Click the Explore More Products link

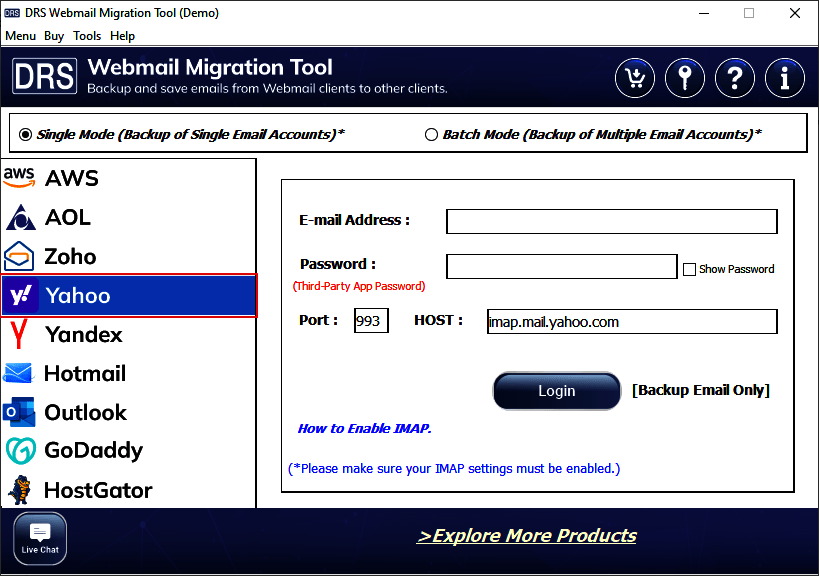coord(526,536)
